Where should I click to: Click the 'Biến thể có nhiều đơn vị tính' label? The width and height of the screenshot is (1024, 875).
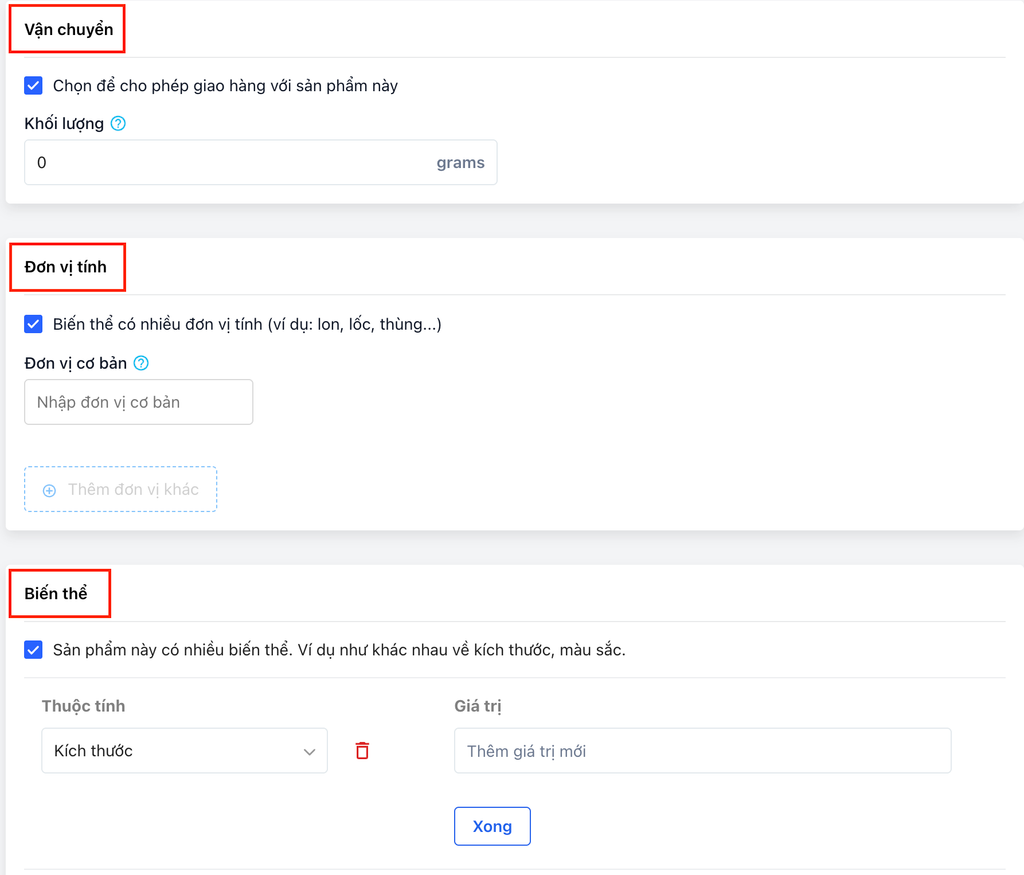tap(247, 324)
